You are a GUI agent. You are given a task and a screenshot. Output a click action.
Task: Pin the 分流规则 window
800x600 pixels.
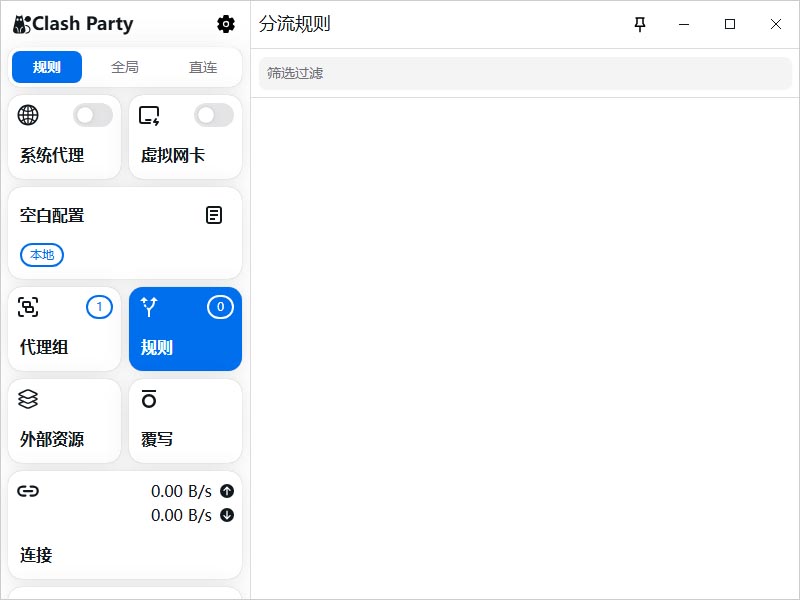(640, 23)
